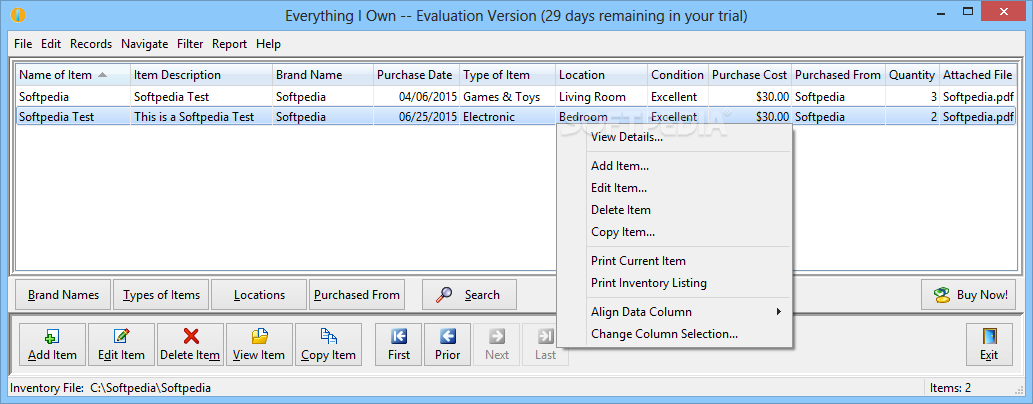Click the Buy Now! button
Screen dimensions: 1033x404
(968, 295)
